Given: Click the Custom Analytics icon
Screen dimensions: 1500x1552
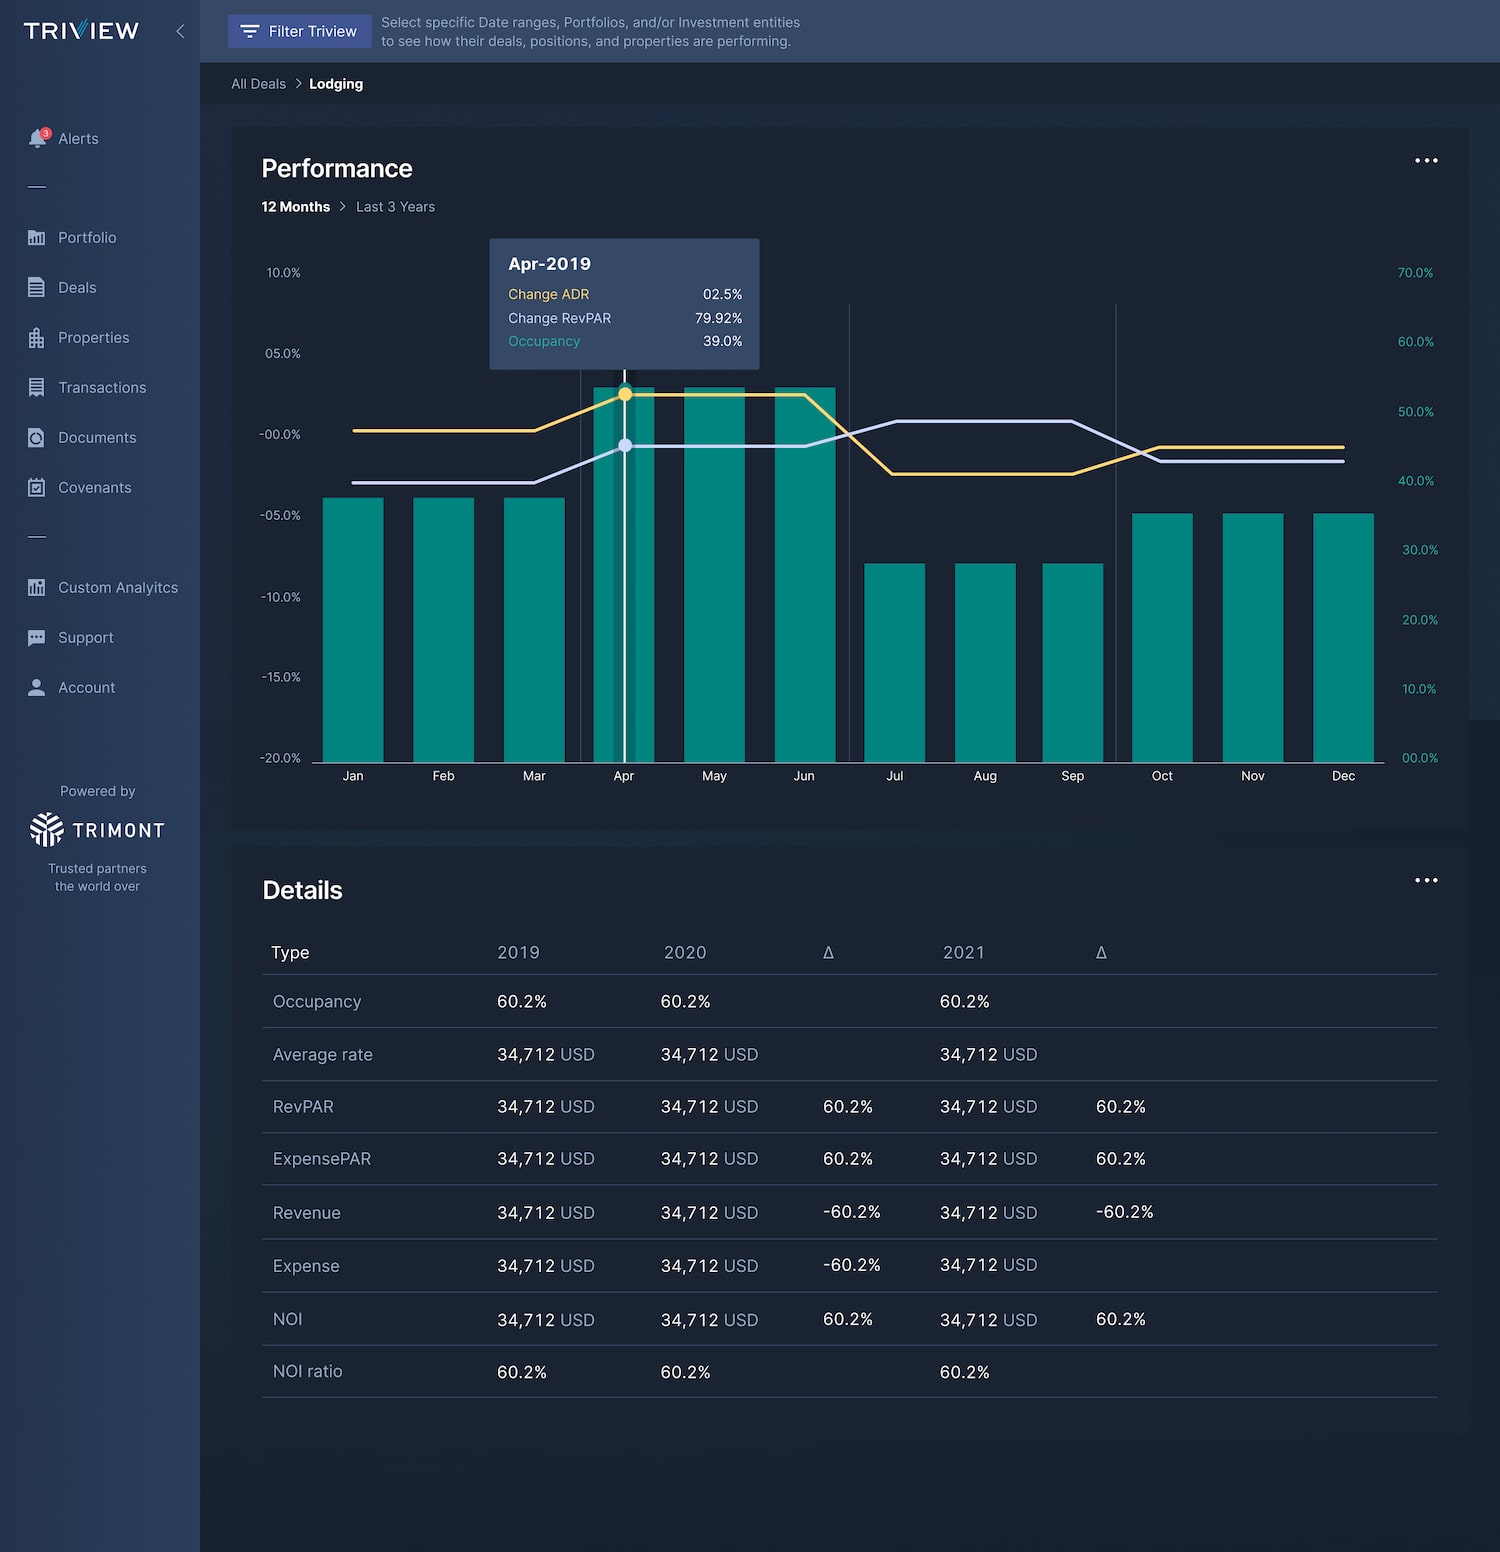Looking at the screenshot, I should (x=36, y=587).
